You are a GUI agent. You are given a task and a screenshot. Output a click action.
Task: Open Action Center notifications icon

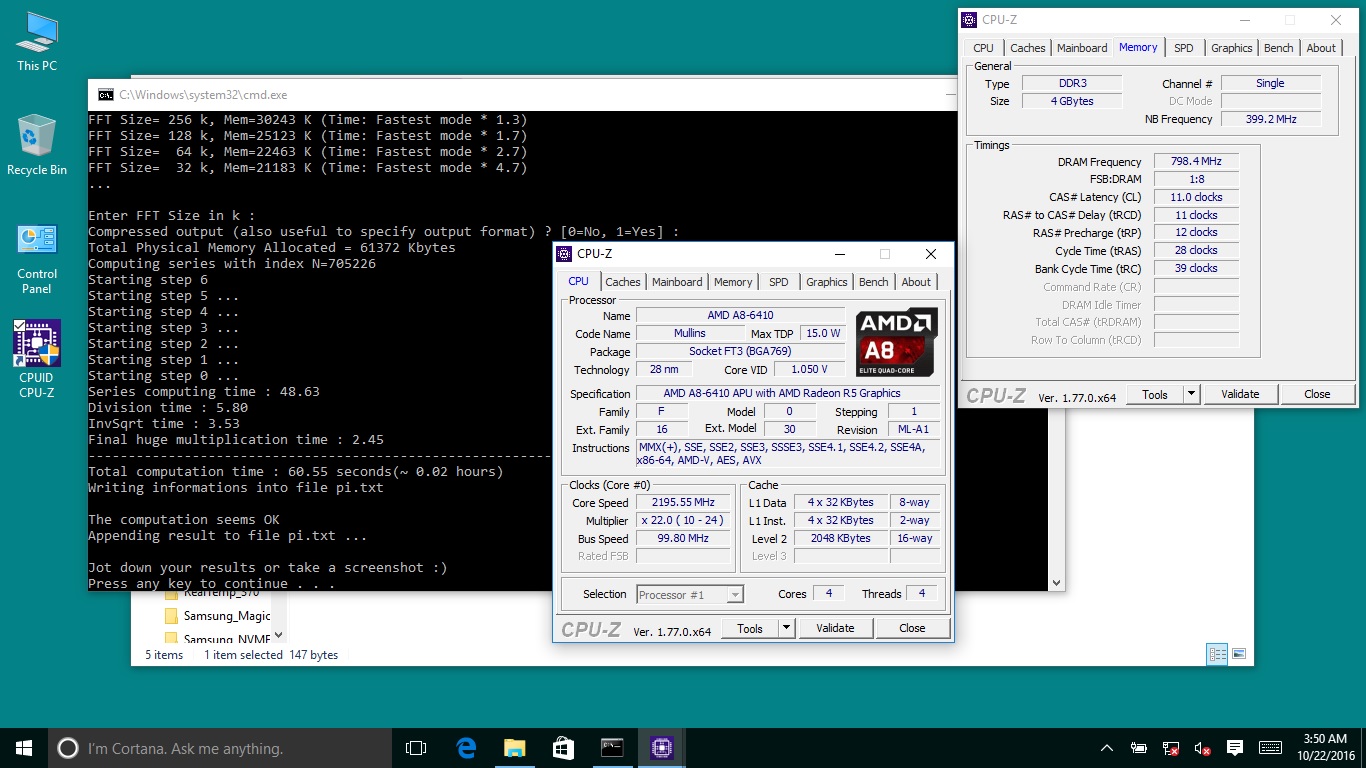[1235, 748]
